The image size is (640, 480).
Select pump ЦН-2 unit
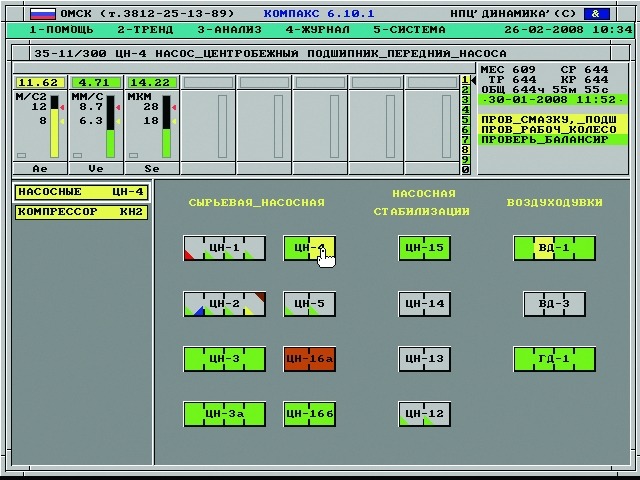224,304
